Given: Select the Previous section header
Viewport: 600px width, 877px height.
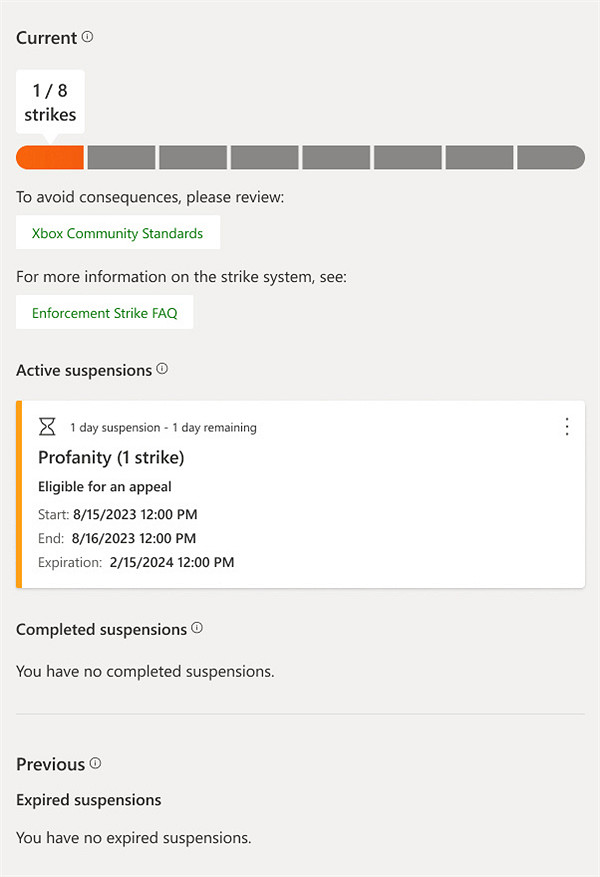Looking at the screenshot, I should tap(49, 764).
